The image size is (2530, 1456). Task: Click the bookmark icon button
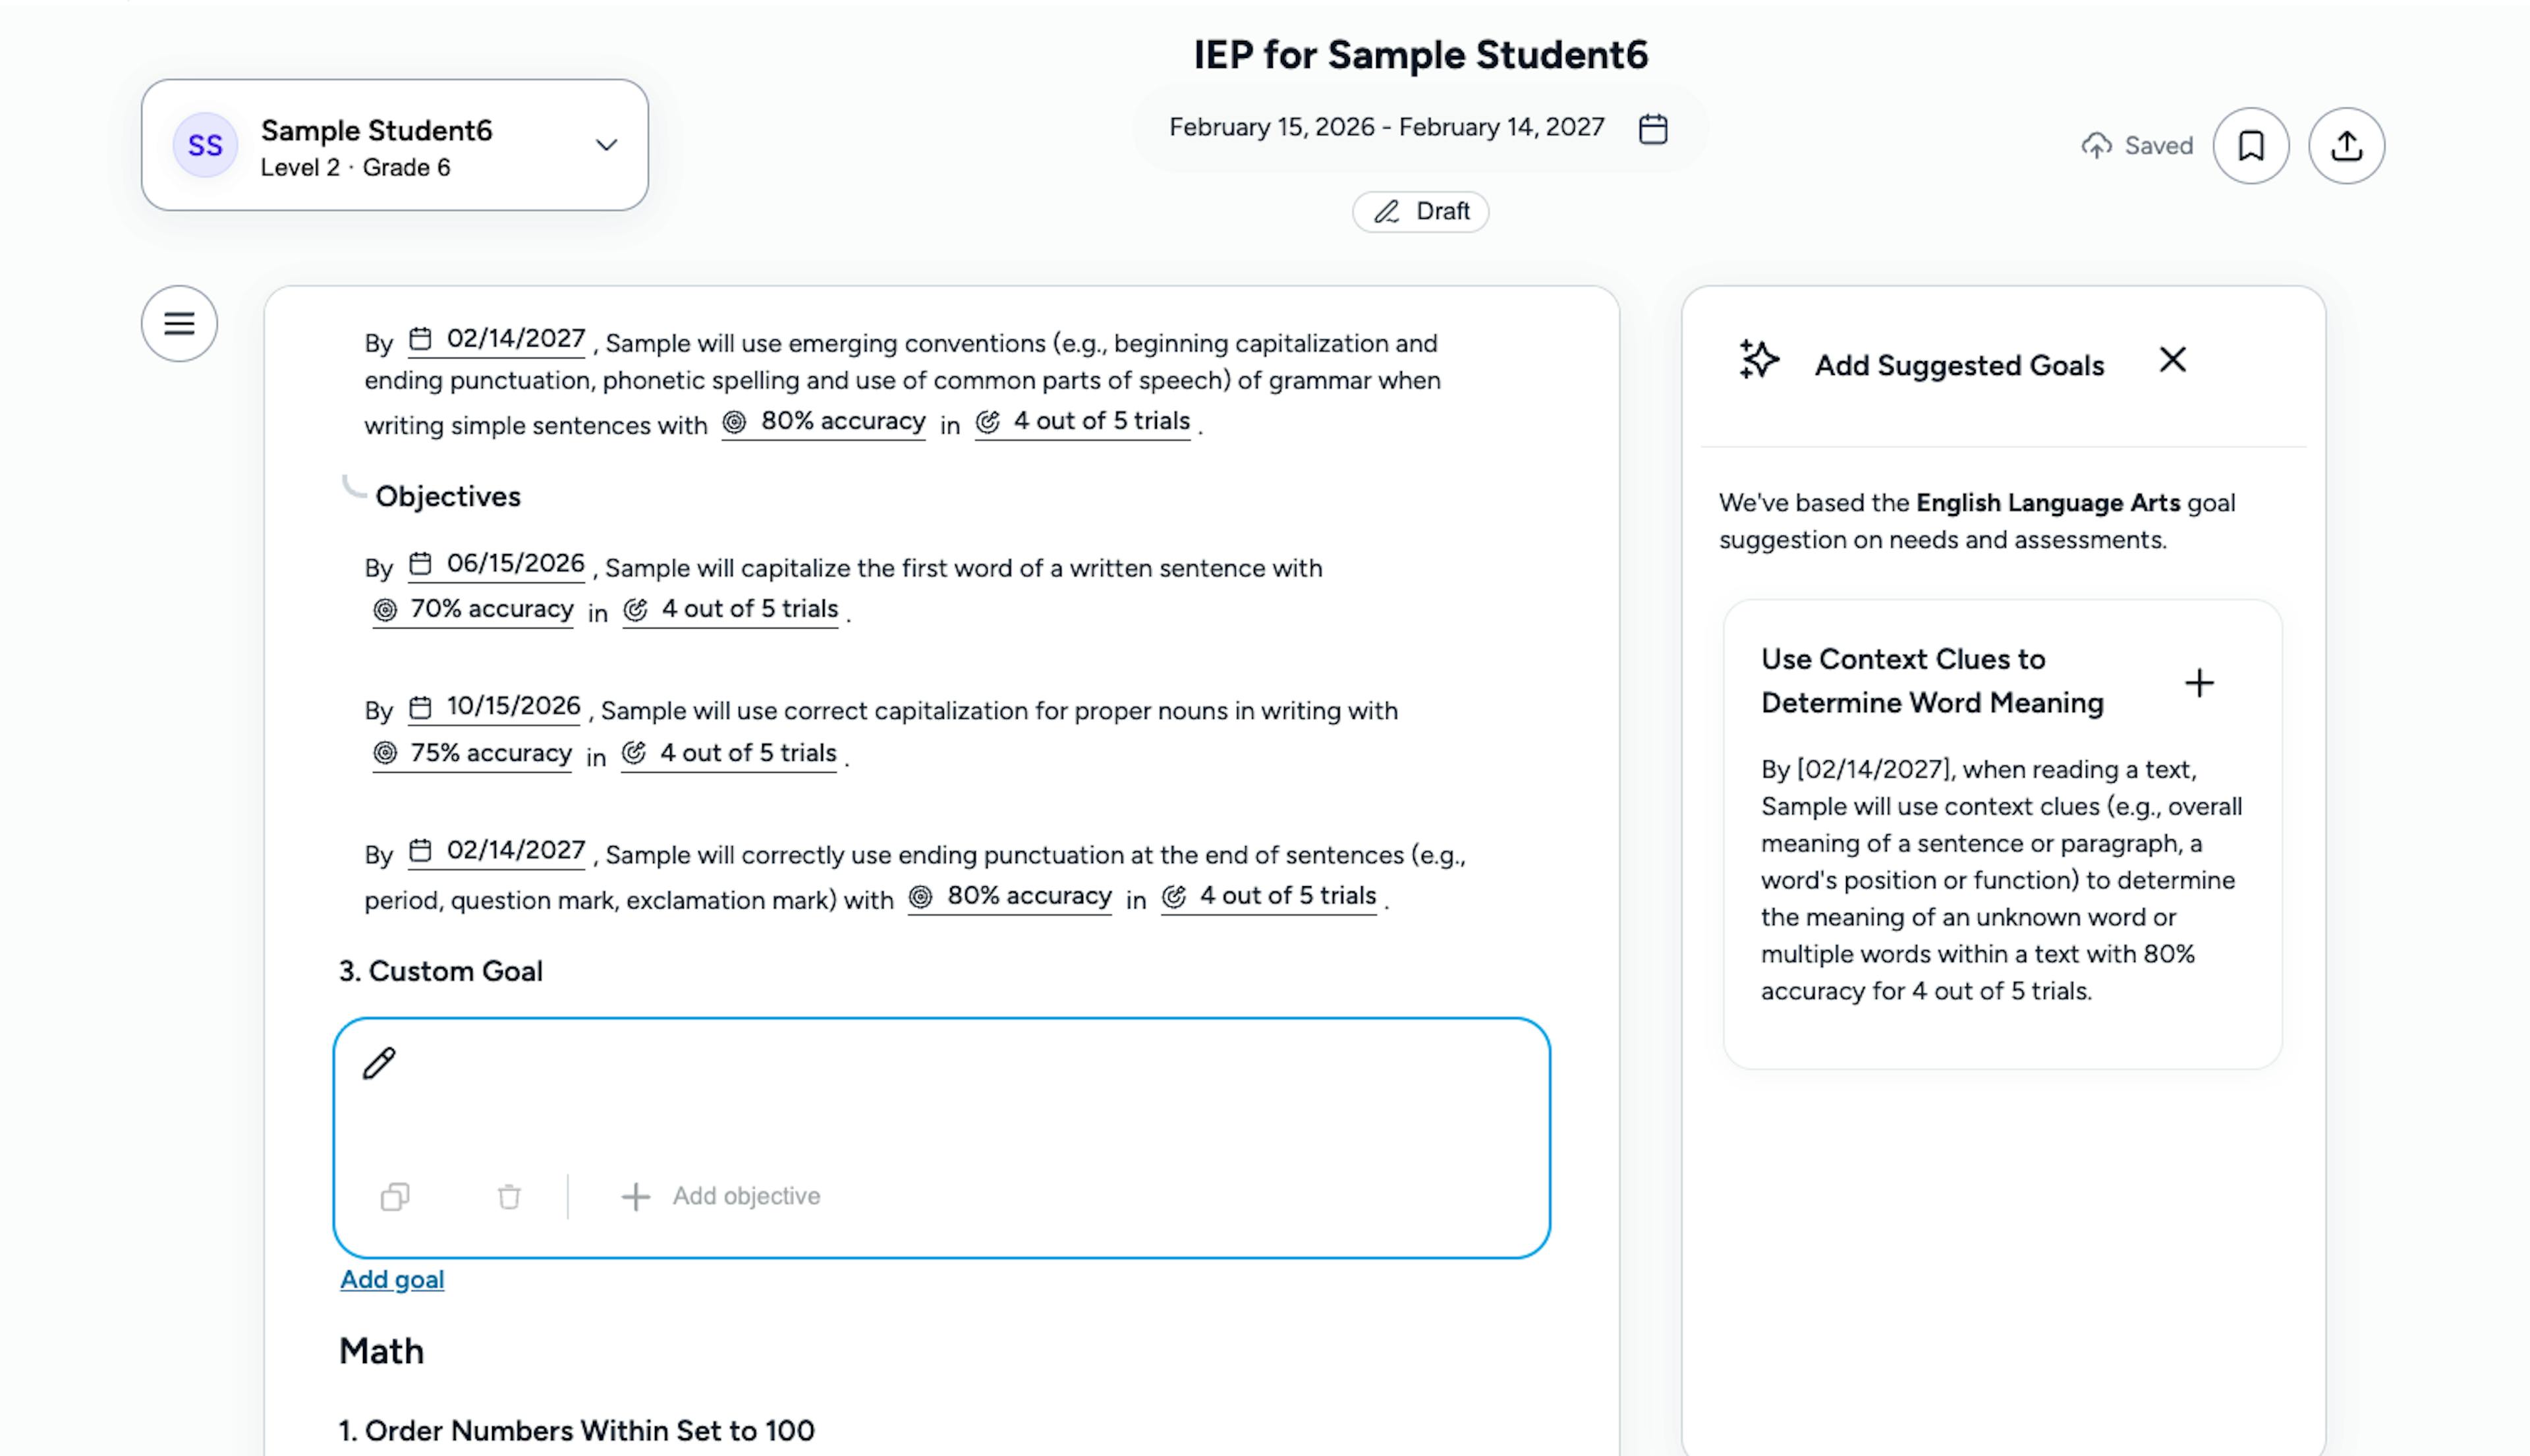2250,146
